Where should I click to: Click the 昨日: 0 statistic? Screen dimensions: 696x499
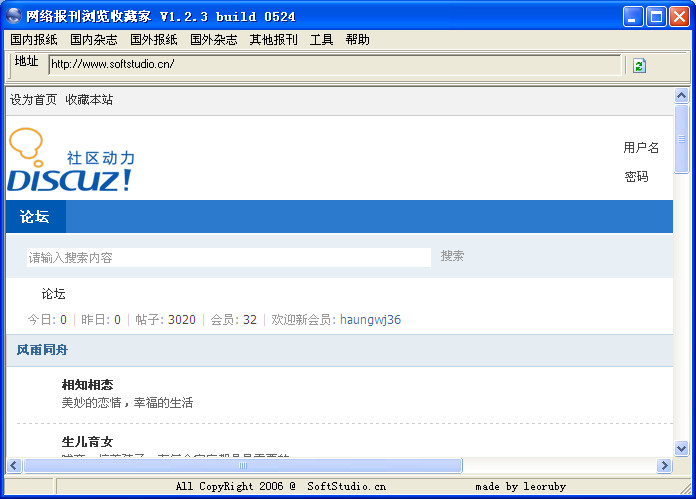point(101,320)
